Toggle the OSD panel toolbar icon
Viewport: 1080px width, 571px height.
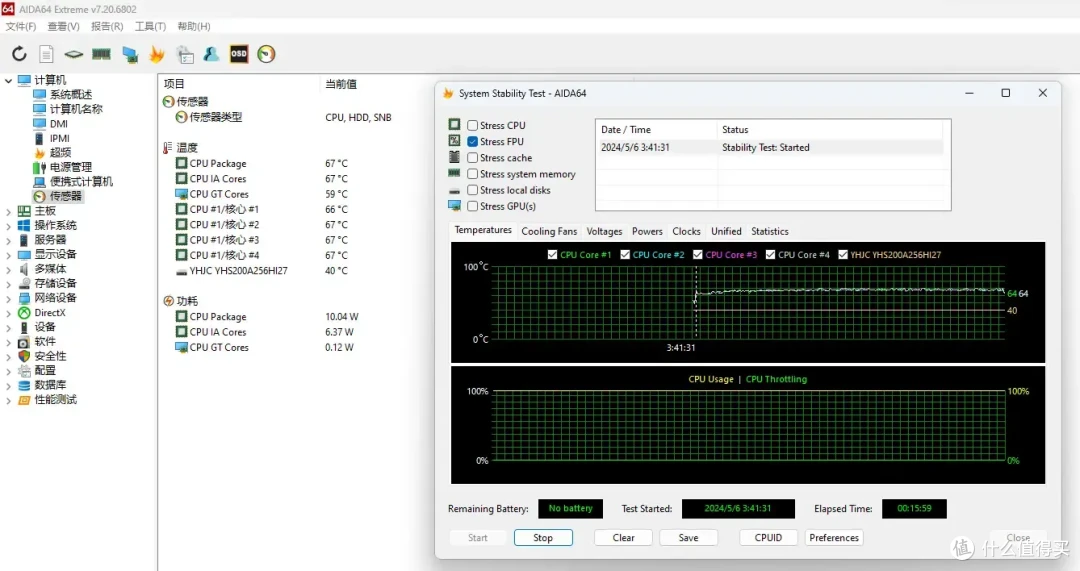[x=239, y=54]
